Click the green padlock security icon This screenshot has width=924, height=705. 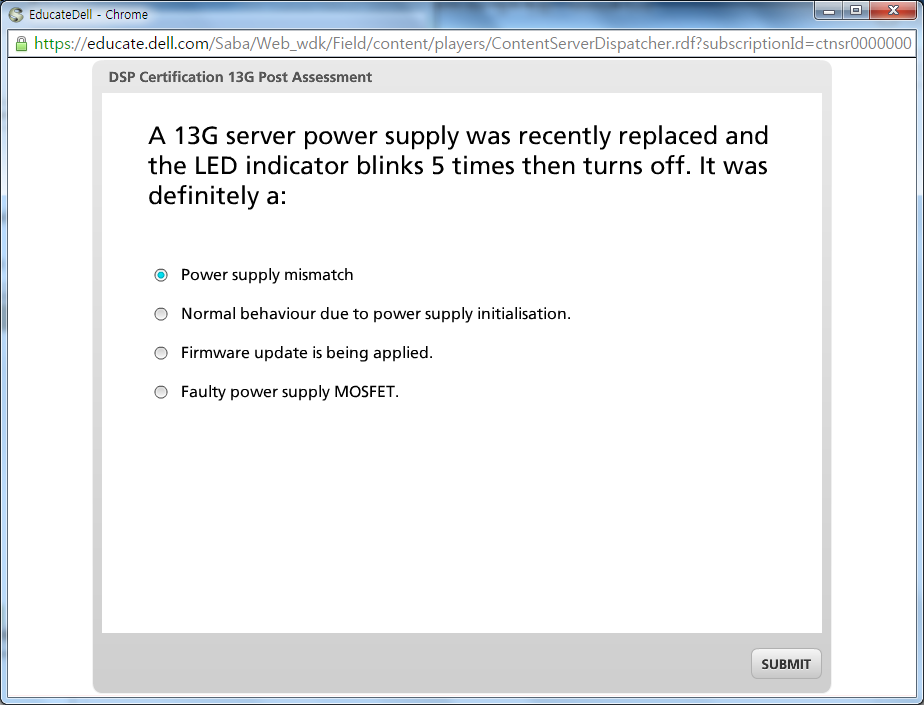tap(21, 44)
